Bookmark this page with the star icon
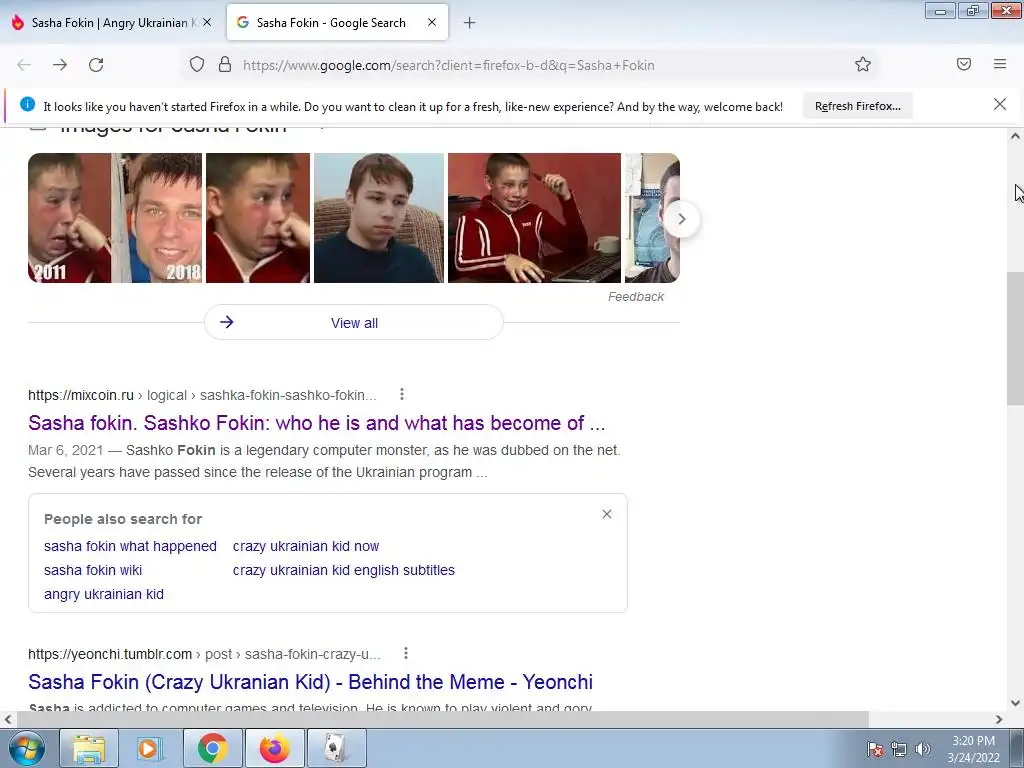 (863, 65)
